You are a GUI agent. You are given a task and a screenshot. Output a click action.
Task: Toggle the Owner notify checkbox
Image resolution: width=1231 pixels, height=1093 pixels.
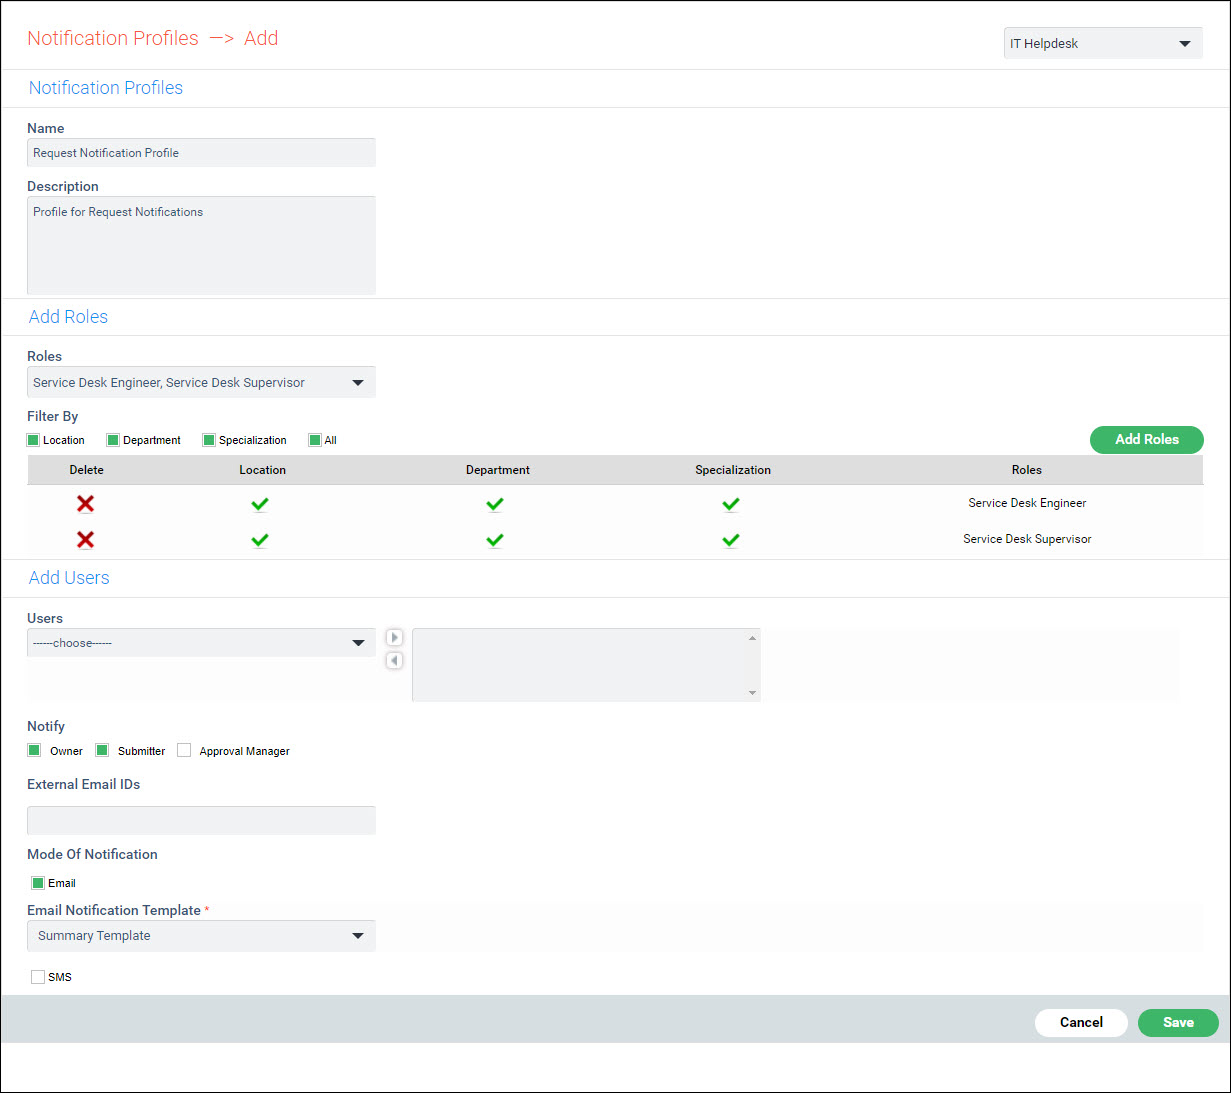tap(35, 751)
